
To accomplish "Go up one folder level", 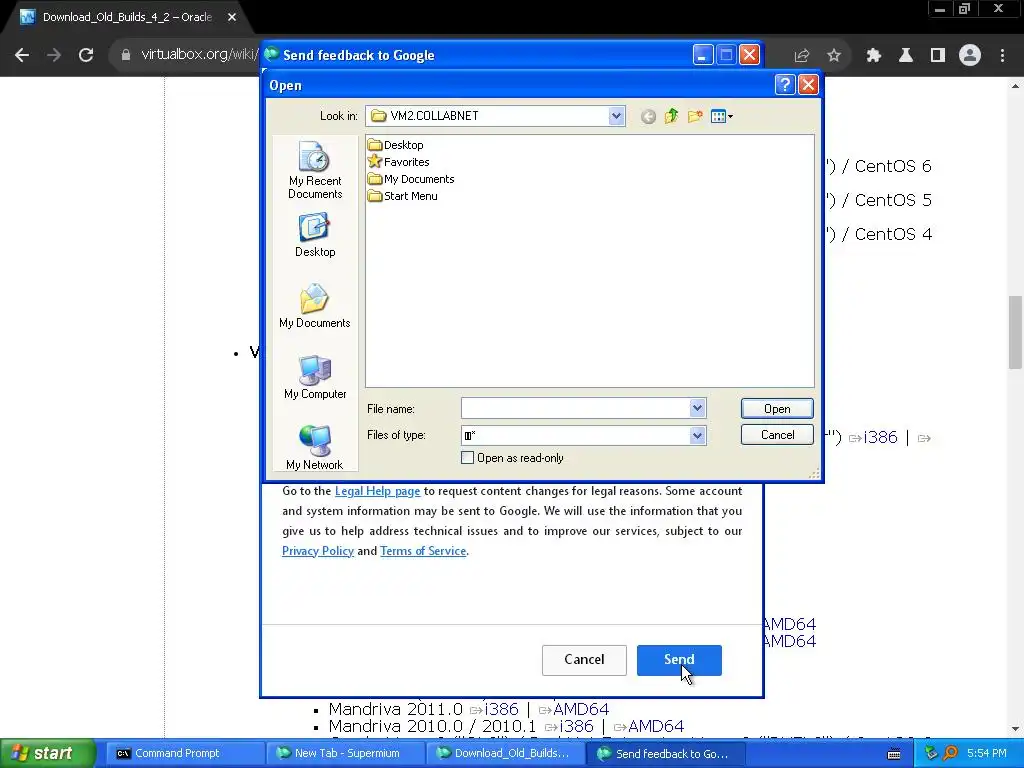I will click(x=671, y=116).
